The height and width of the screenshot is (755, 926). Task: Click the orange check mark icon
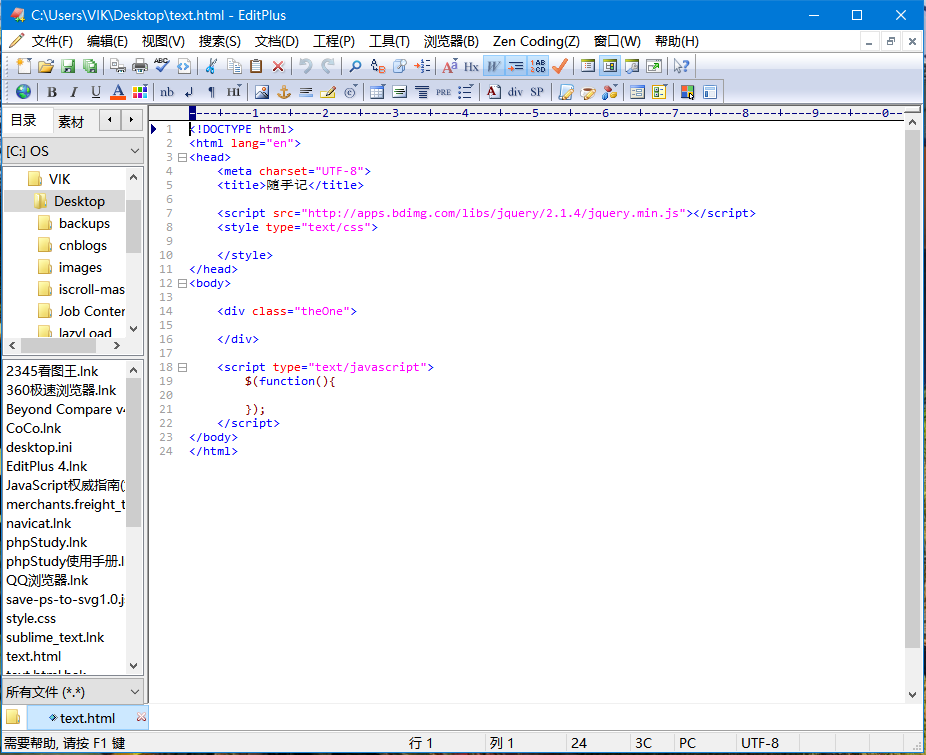tap(560, 66)
